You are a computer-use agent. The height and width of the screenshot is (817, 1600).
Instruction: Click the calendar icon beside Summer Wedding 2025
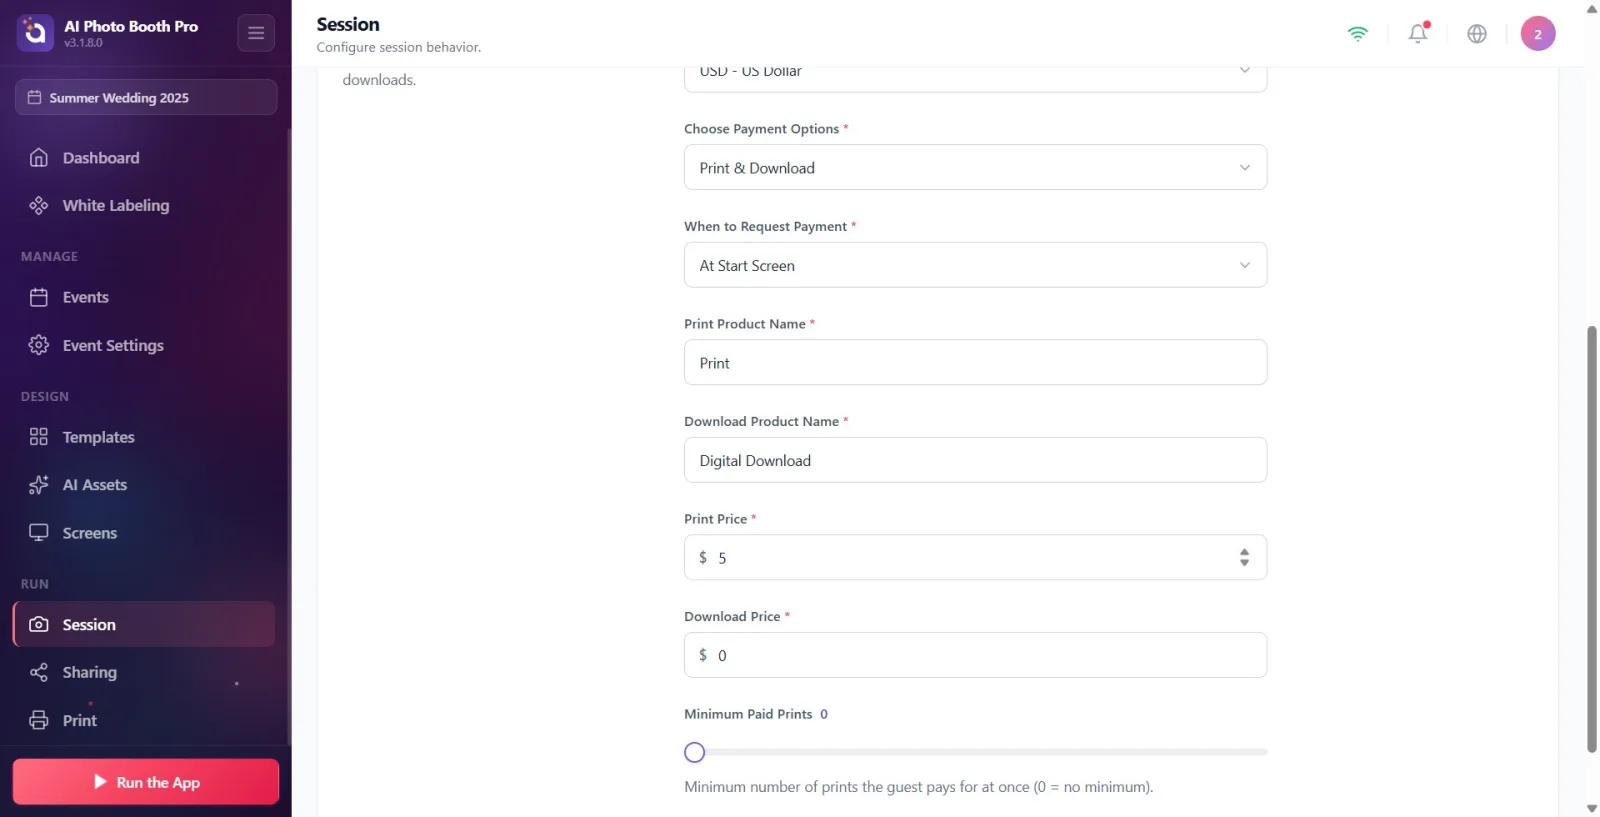(34, 97)
